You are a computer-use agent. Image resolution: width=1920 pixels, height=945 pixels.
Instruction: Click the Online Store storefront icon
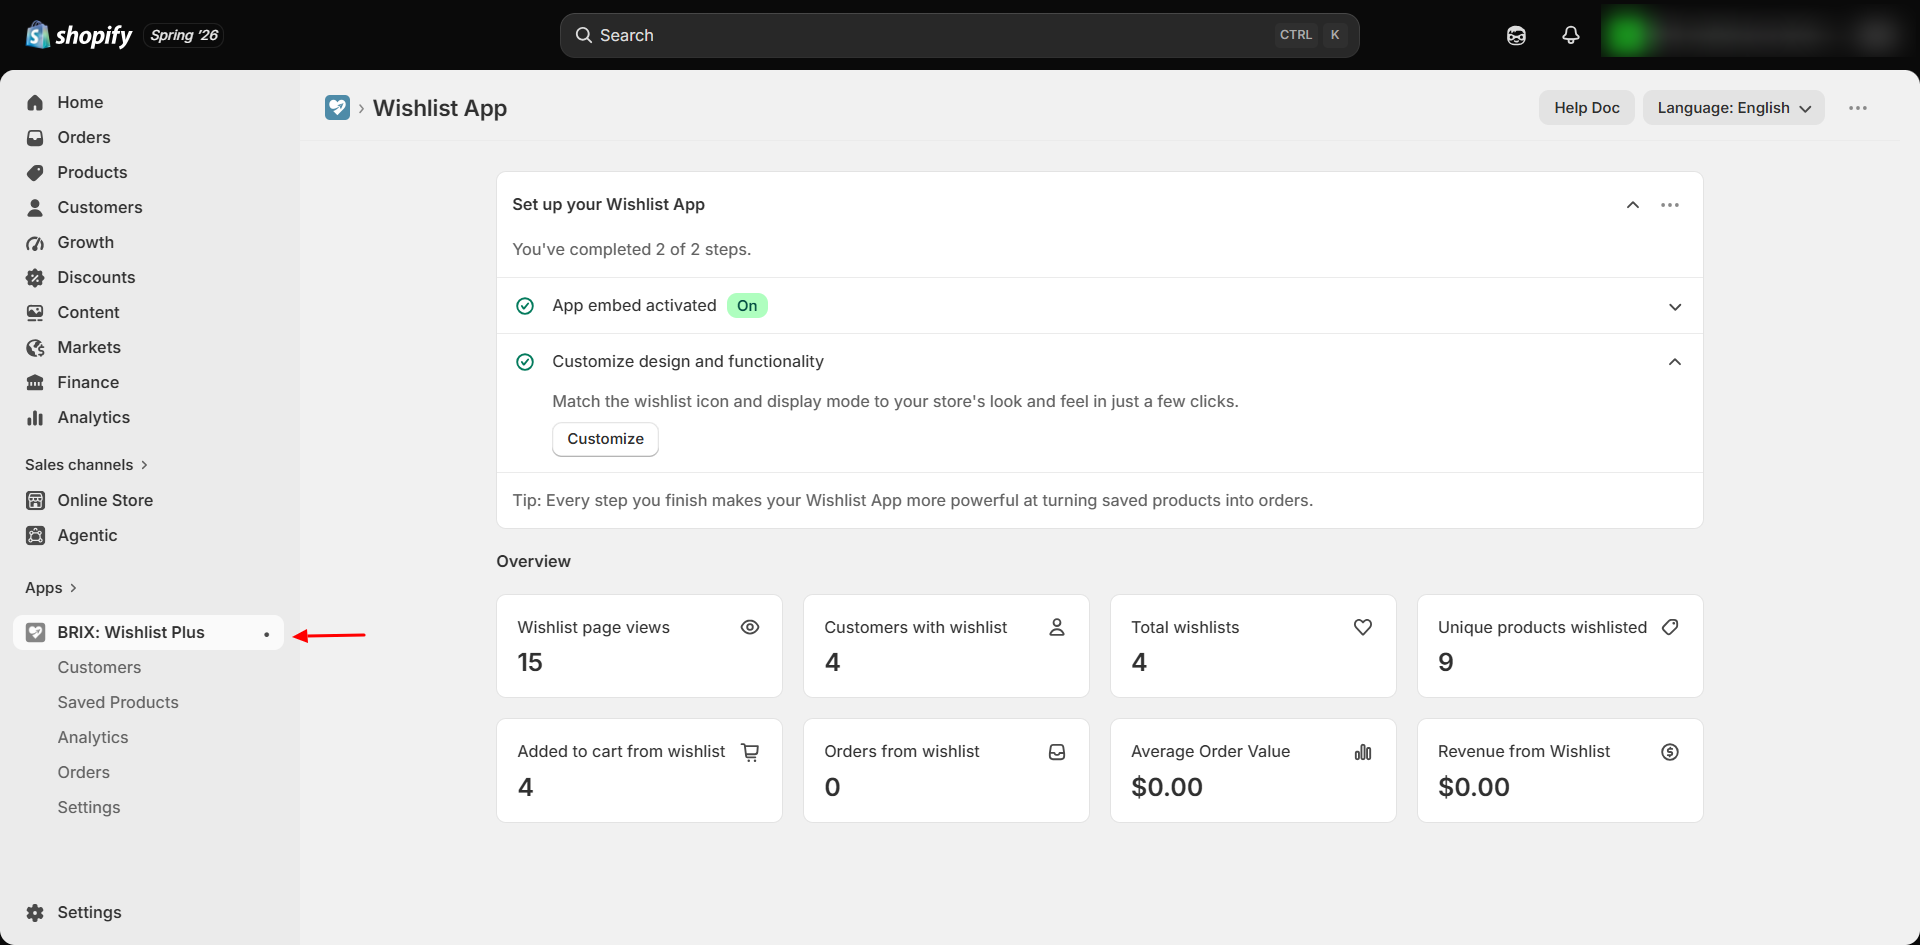point(35,500)
